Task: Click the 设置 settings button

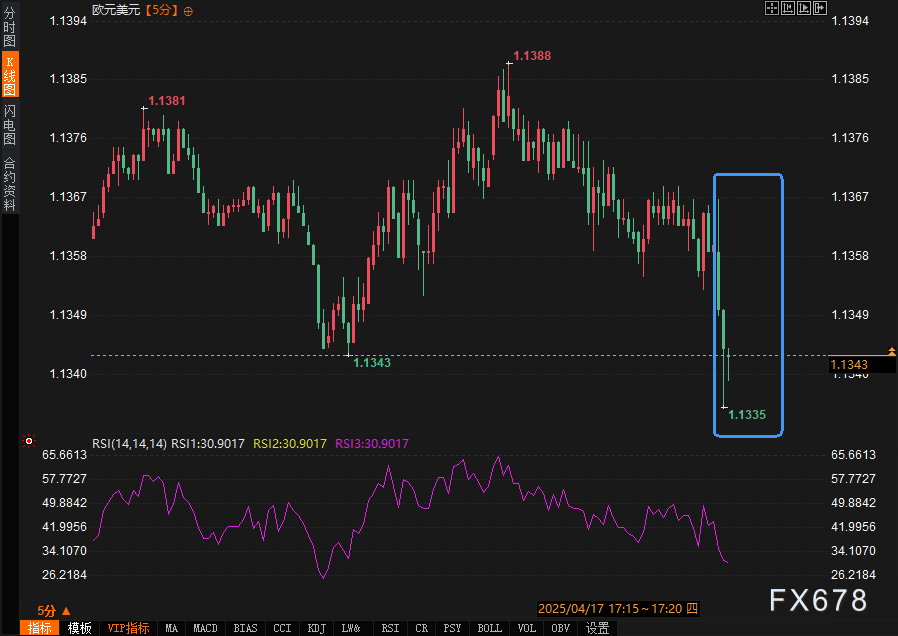Action: click(x=597, y=628)
